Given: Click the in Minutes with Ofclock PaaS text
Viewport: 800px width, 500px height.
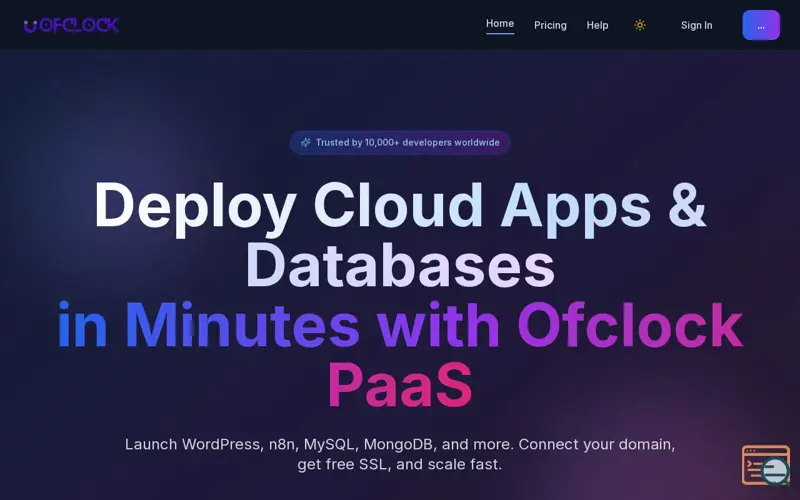Looking at the screenshot, I should tap(400, 355).
